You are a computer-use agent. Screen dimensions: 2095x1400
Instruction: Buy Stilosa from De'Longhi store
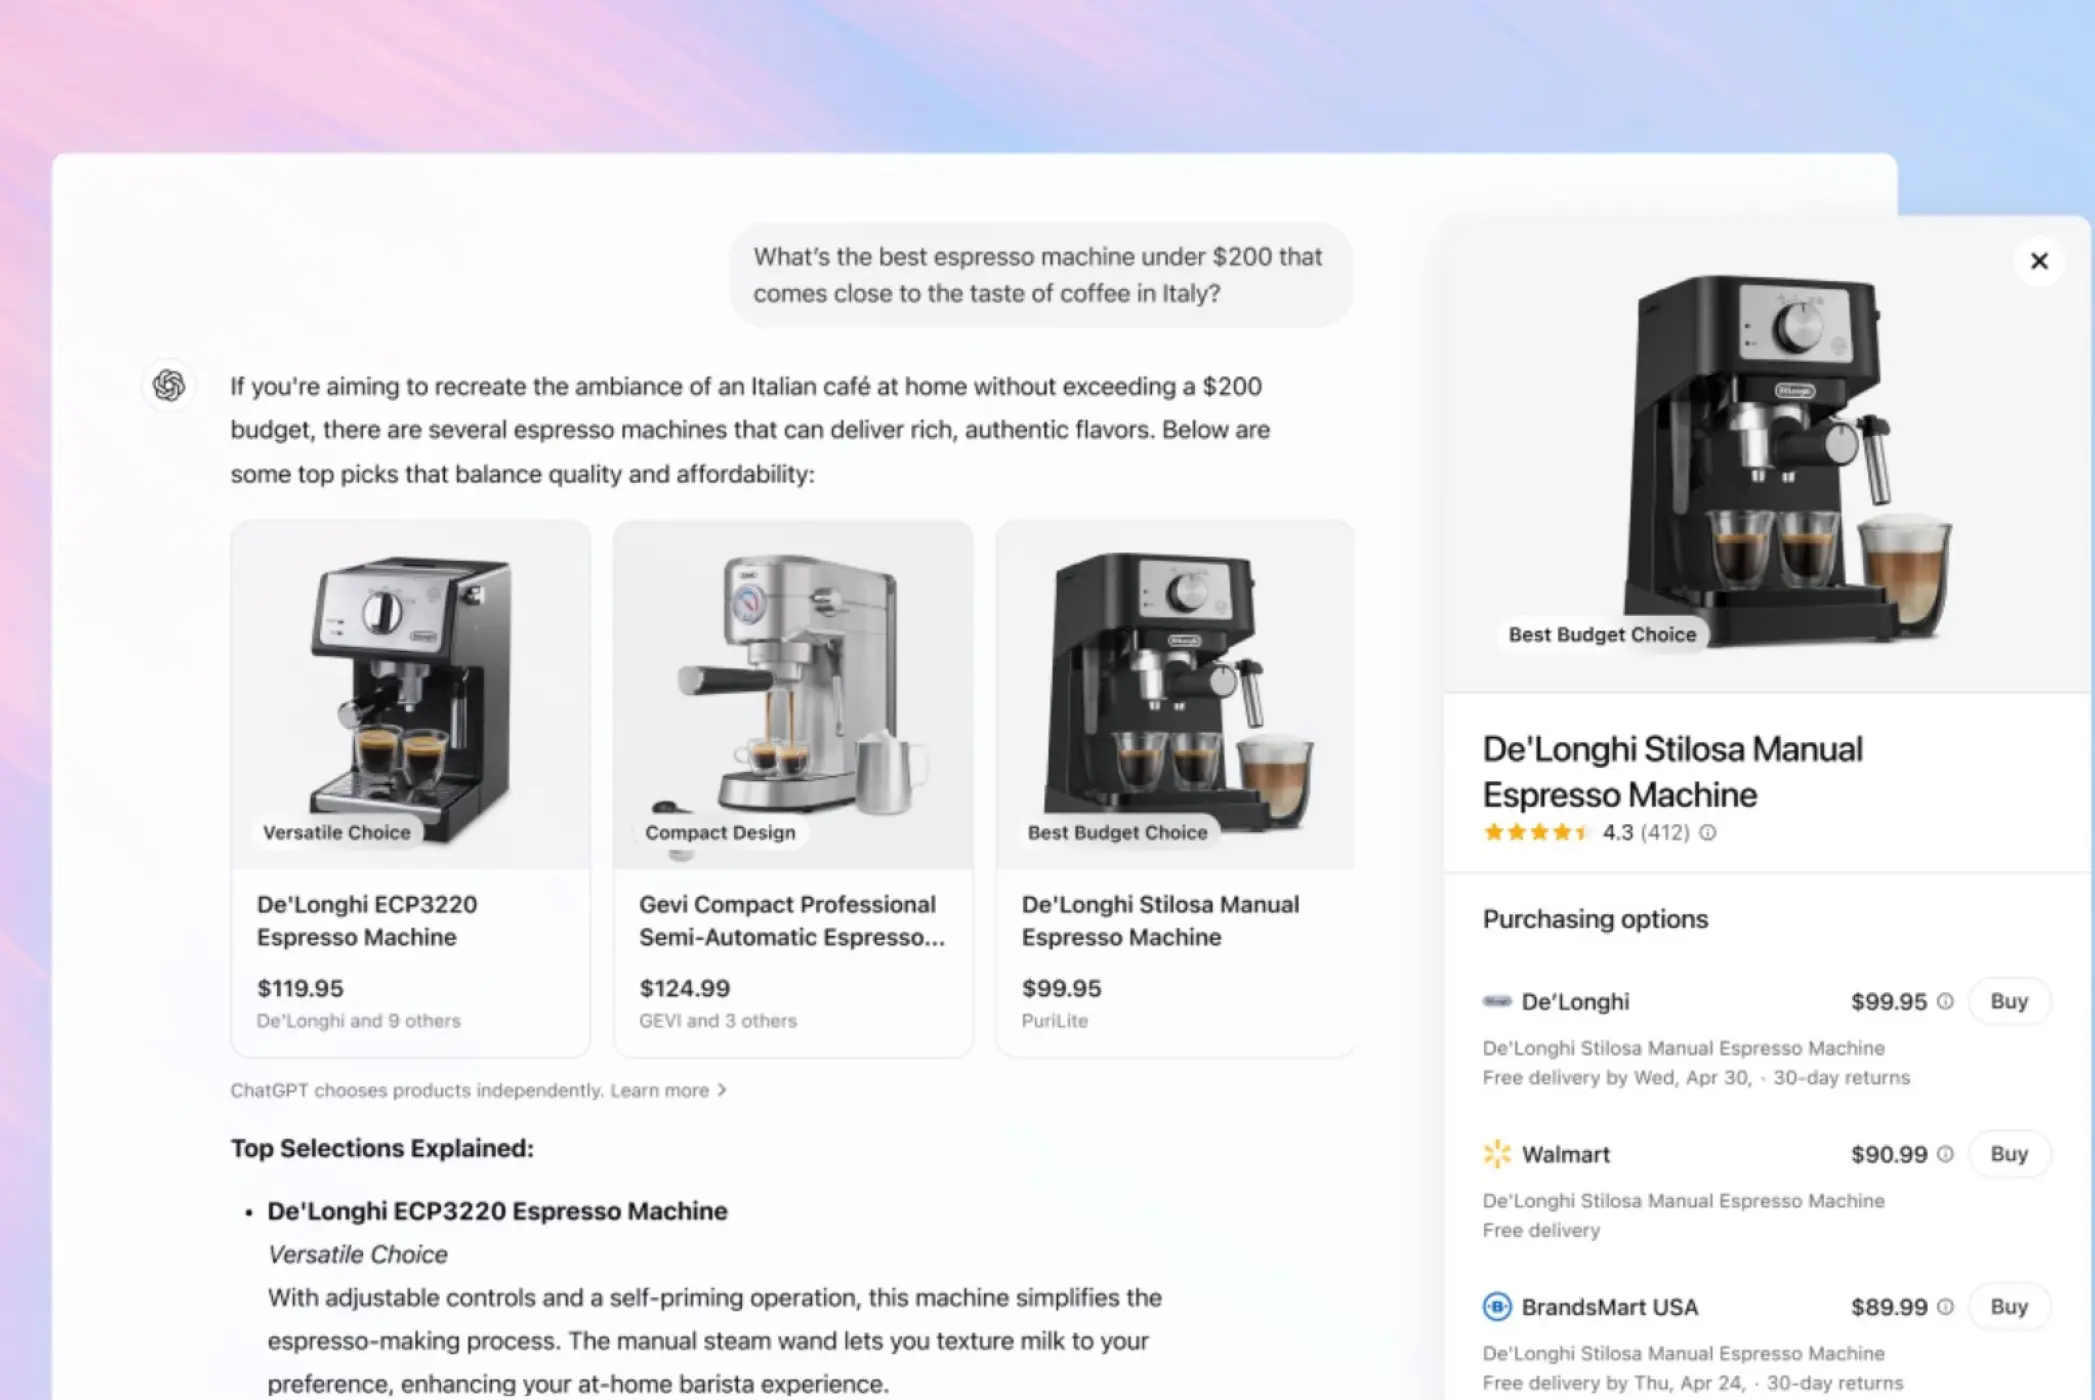click(2009, 1001)
